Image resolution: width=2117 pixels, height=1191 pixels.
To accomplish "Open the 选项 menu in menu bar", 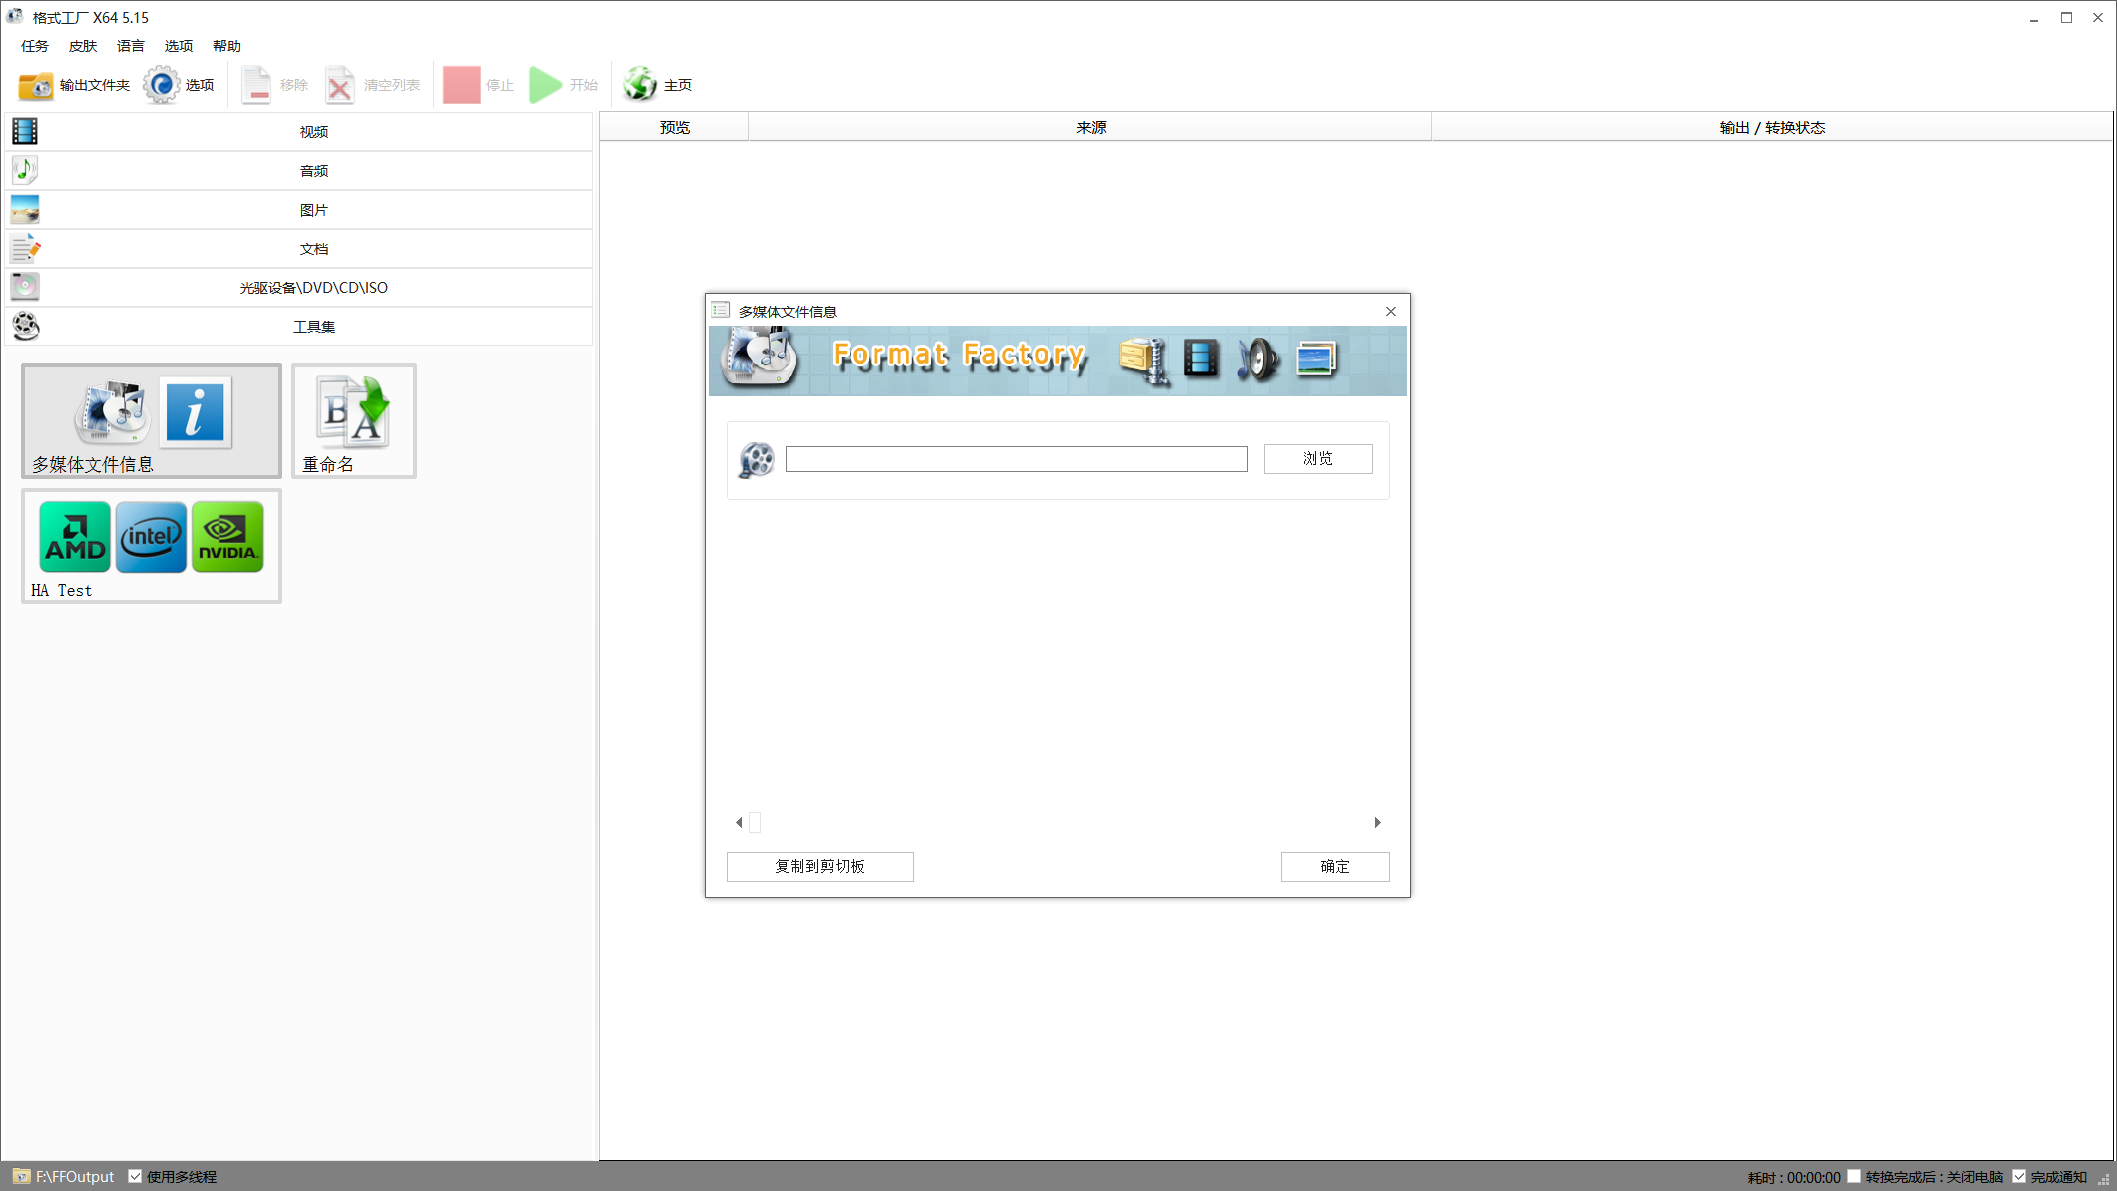I will (x=179, y=46).
